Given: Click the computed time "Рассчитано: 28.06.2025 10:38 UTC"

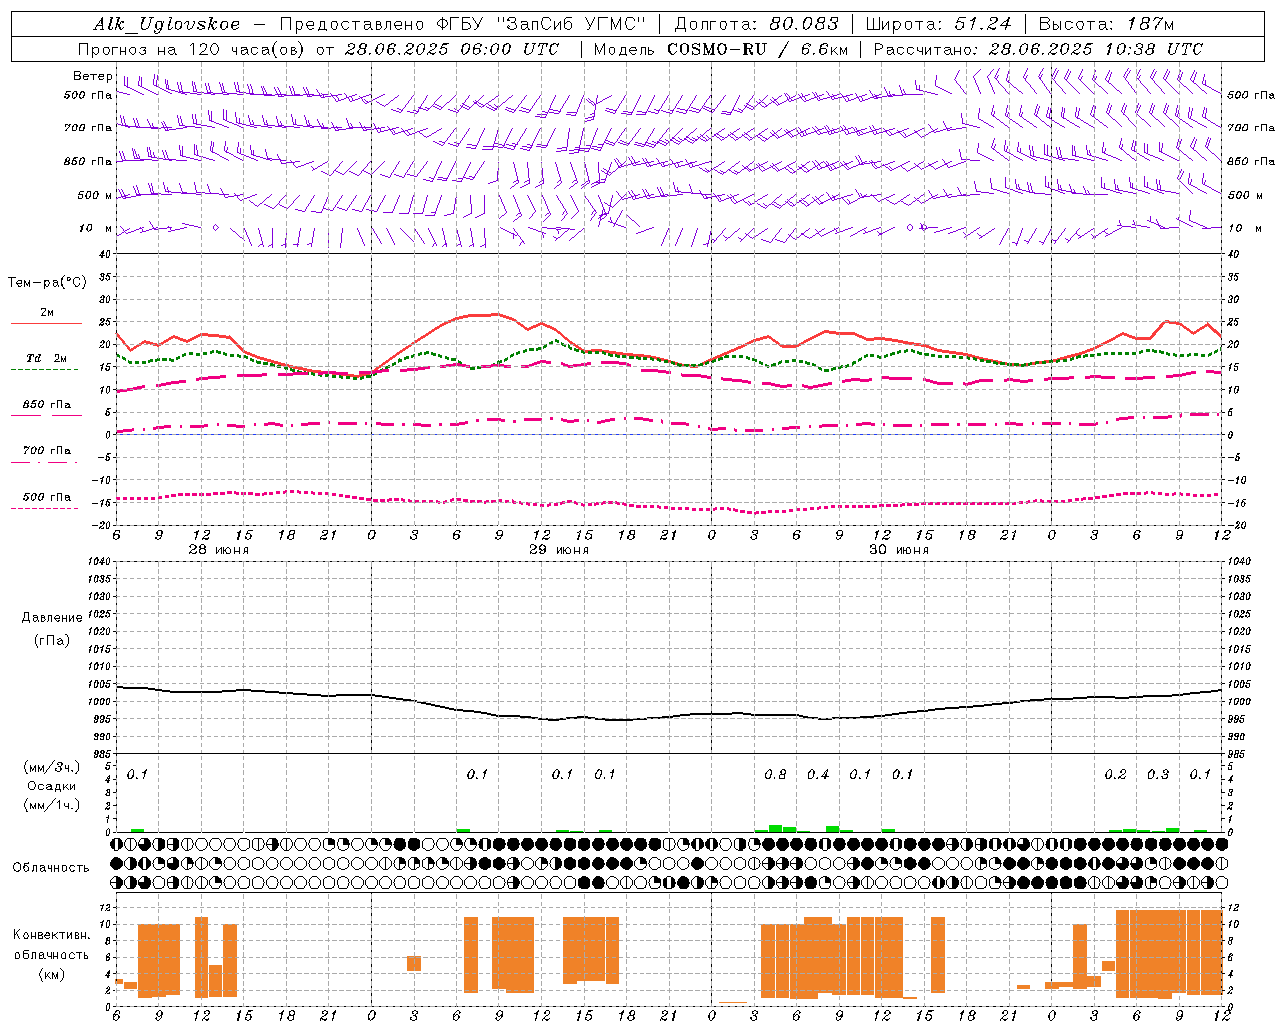Looking at the screenshot, I should [x=1038, y=49].
